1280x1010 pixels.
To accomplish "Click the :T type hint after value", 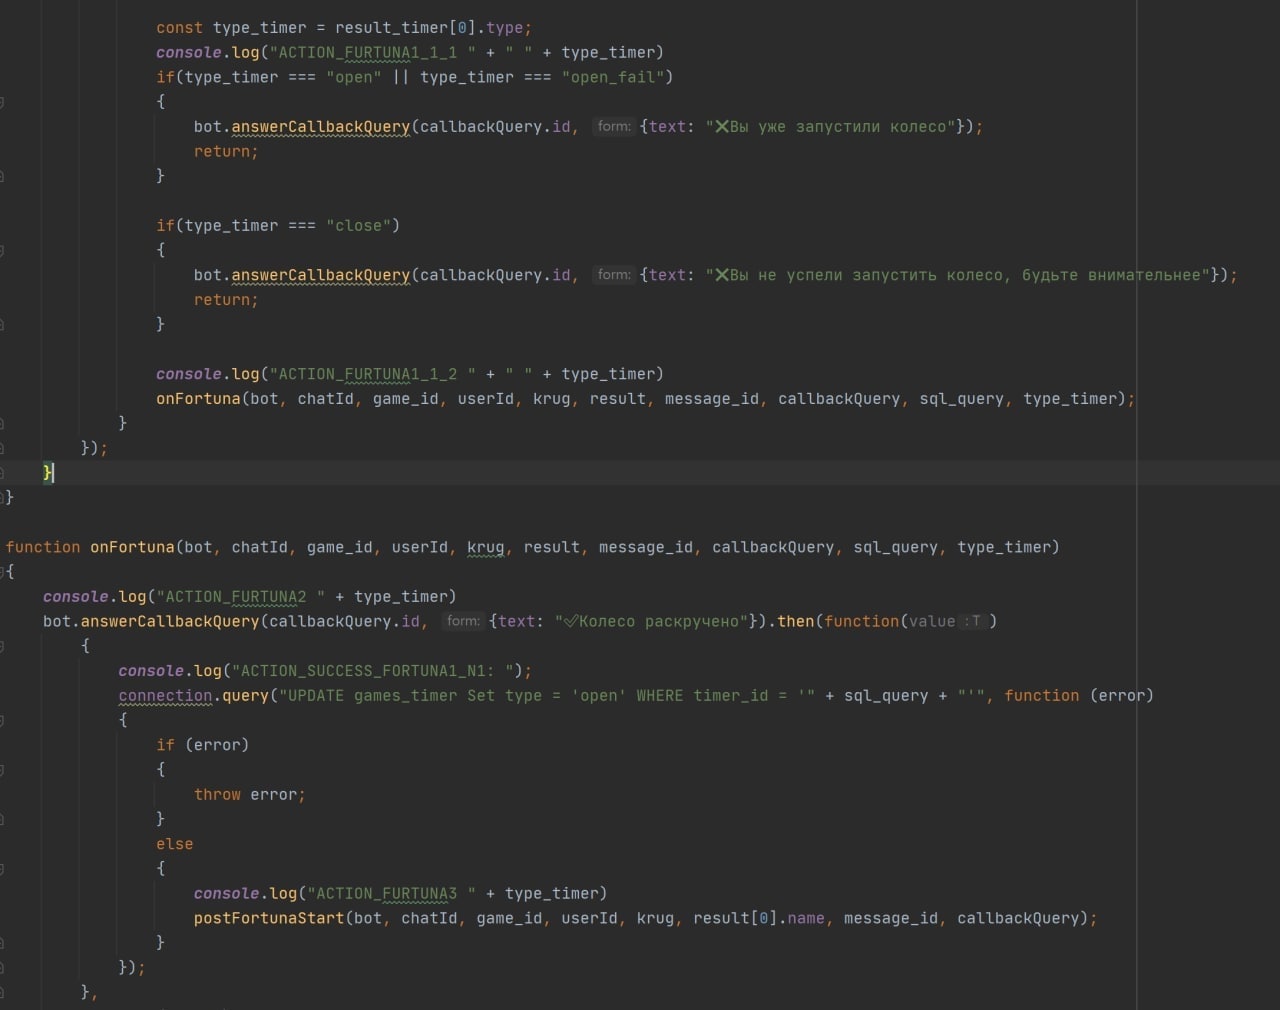I will (x=973, y=621).
